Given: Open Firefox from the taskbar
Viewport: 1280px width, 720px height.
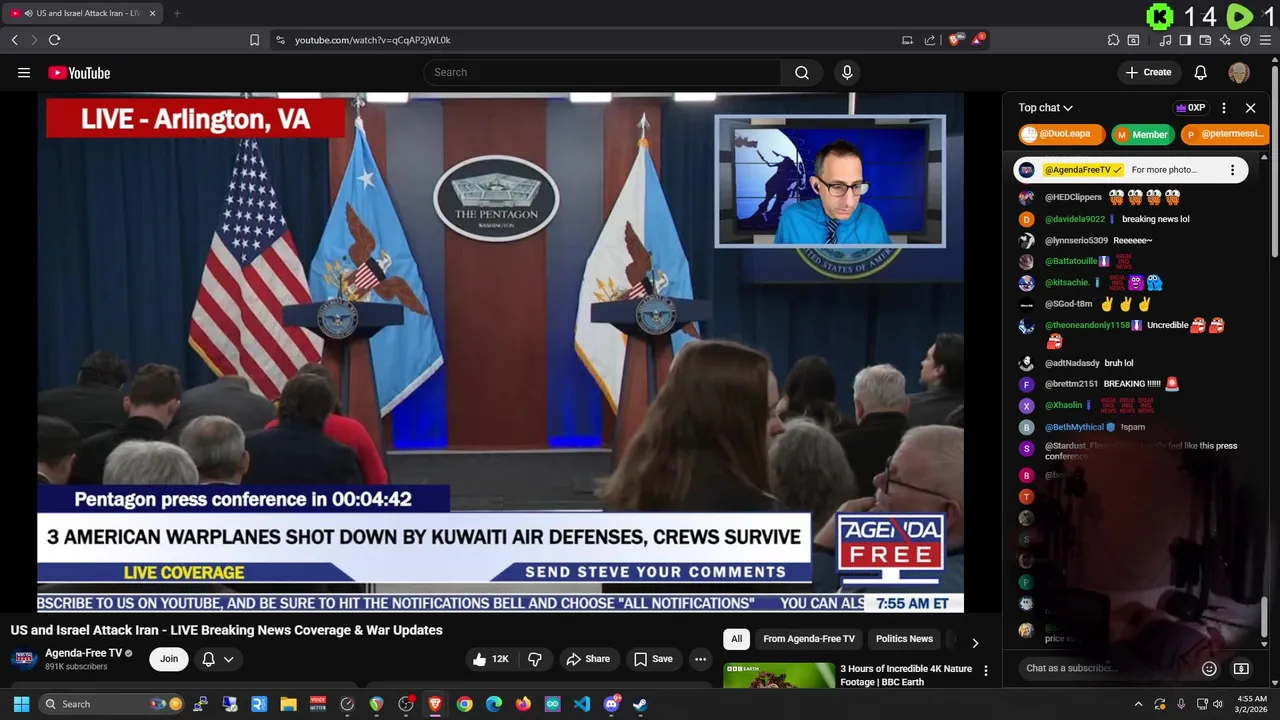Looking at the screenshot, I should 523,704.
